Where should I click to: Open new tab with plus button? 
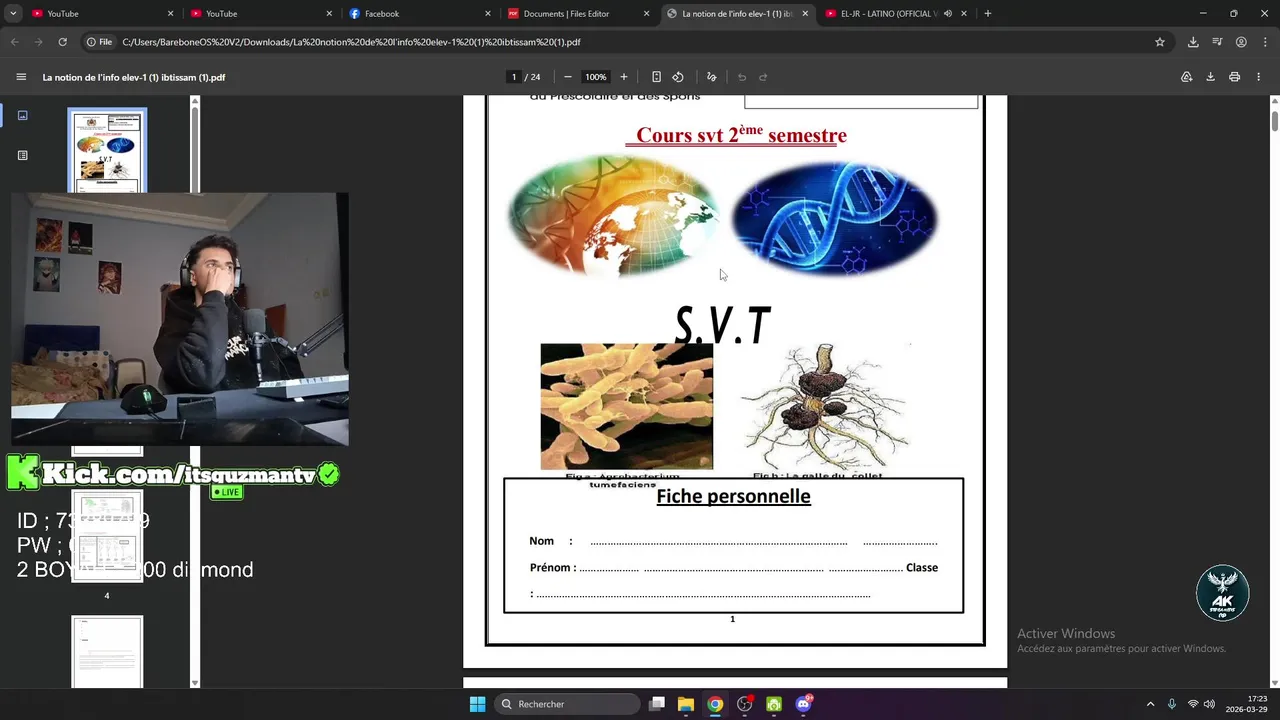tap(987, 13)
